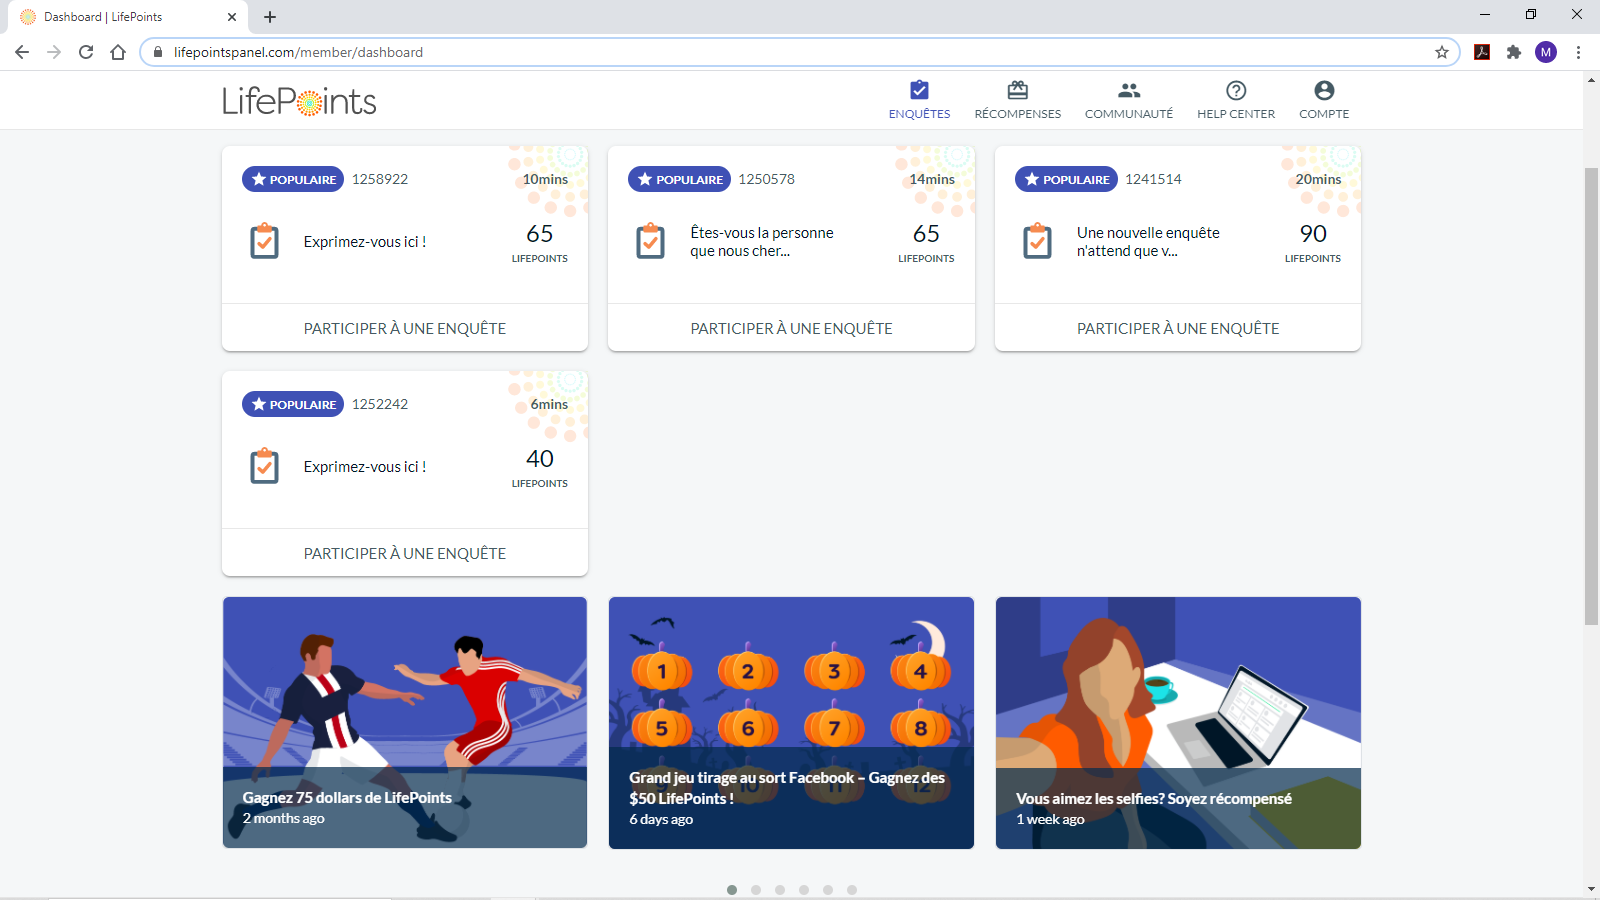Click the 20mins duration label
Viewport: 1600px width, 900px height.
click(1318, 179)
